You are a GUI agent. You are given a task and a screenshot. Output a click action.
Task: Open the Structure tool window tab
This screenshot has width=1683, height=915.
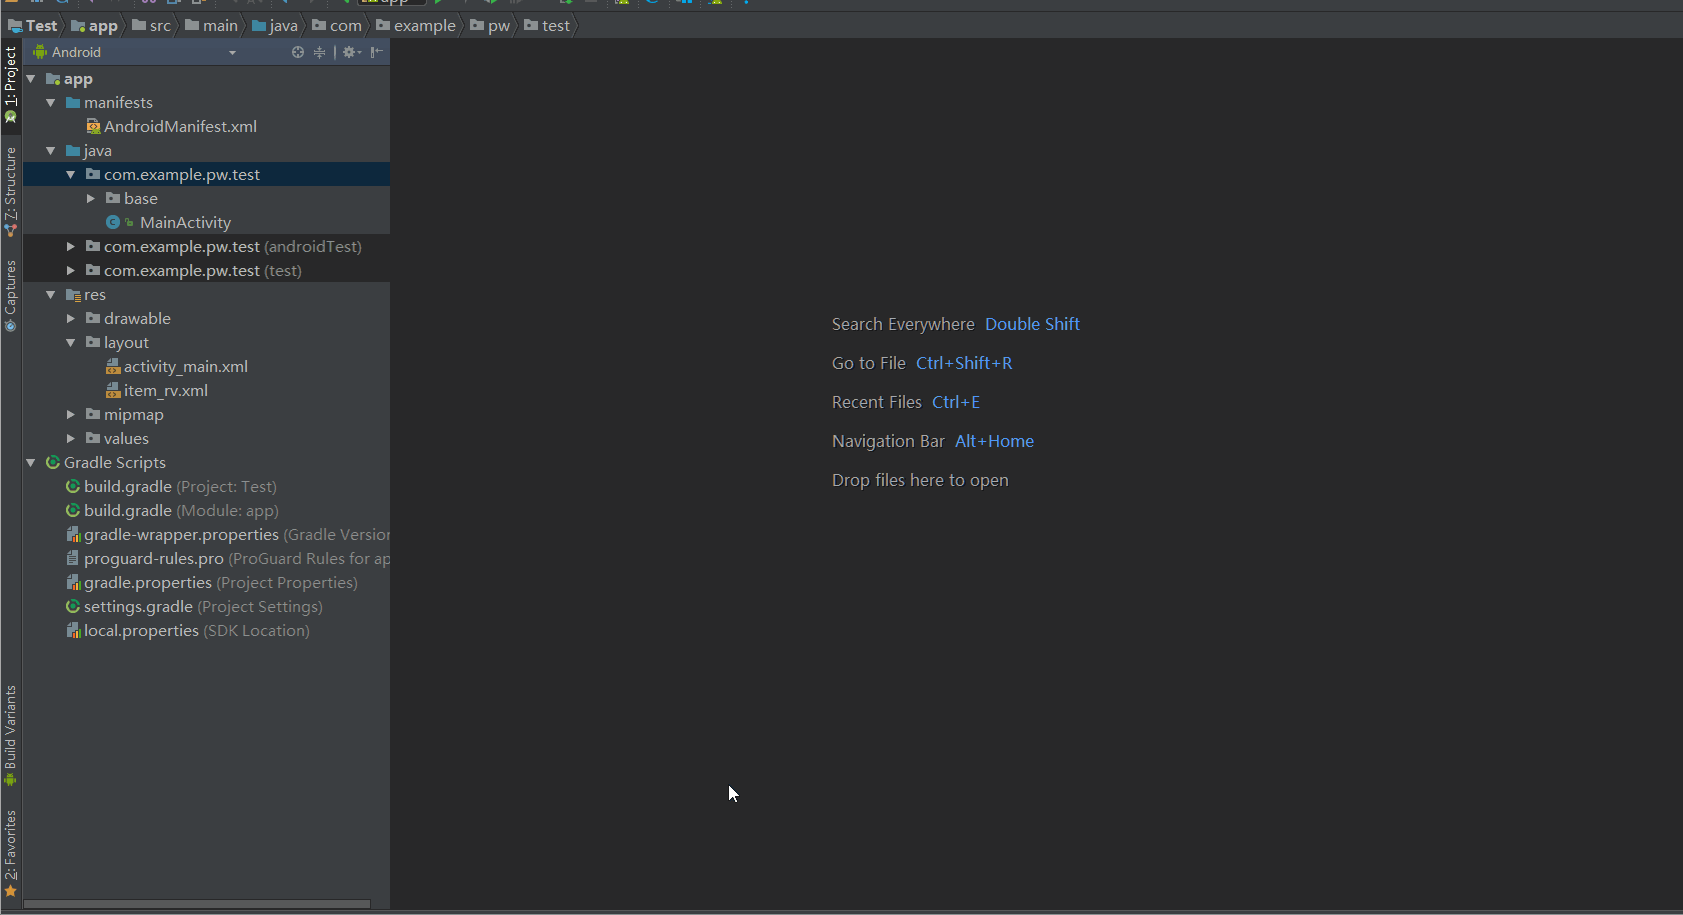[x=11, y=191]
